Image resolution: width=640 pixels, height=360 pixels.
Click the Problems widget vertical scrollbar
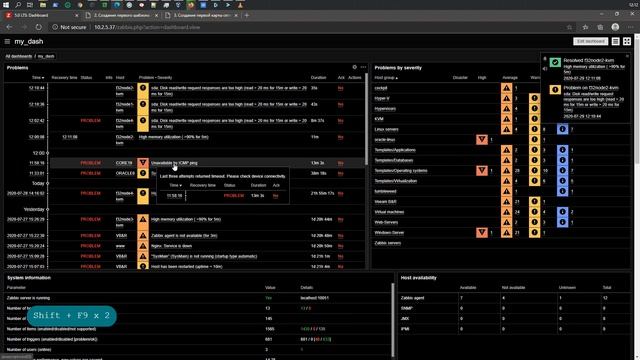coord(366,118)
